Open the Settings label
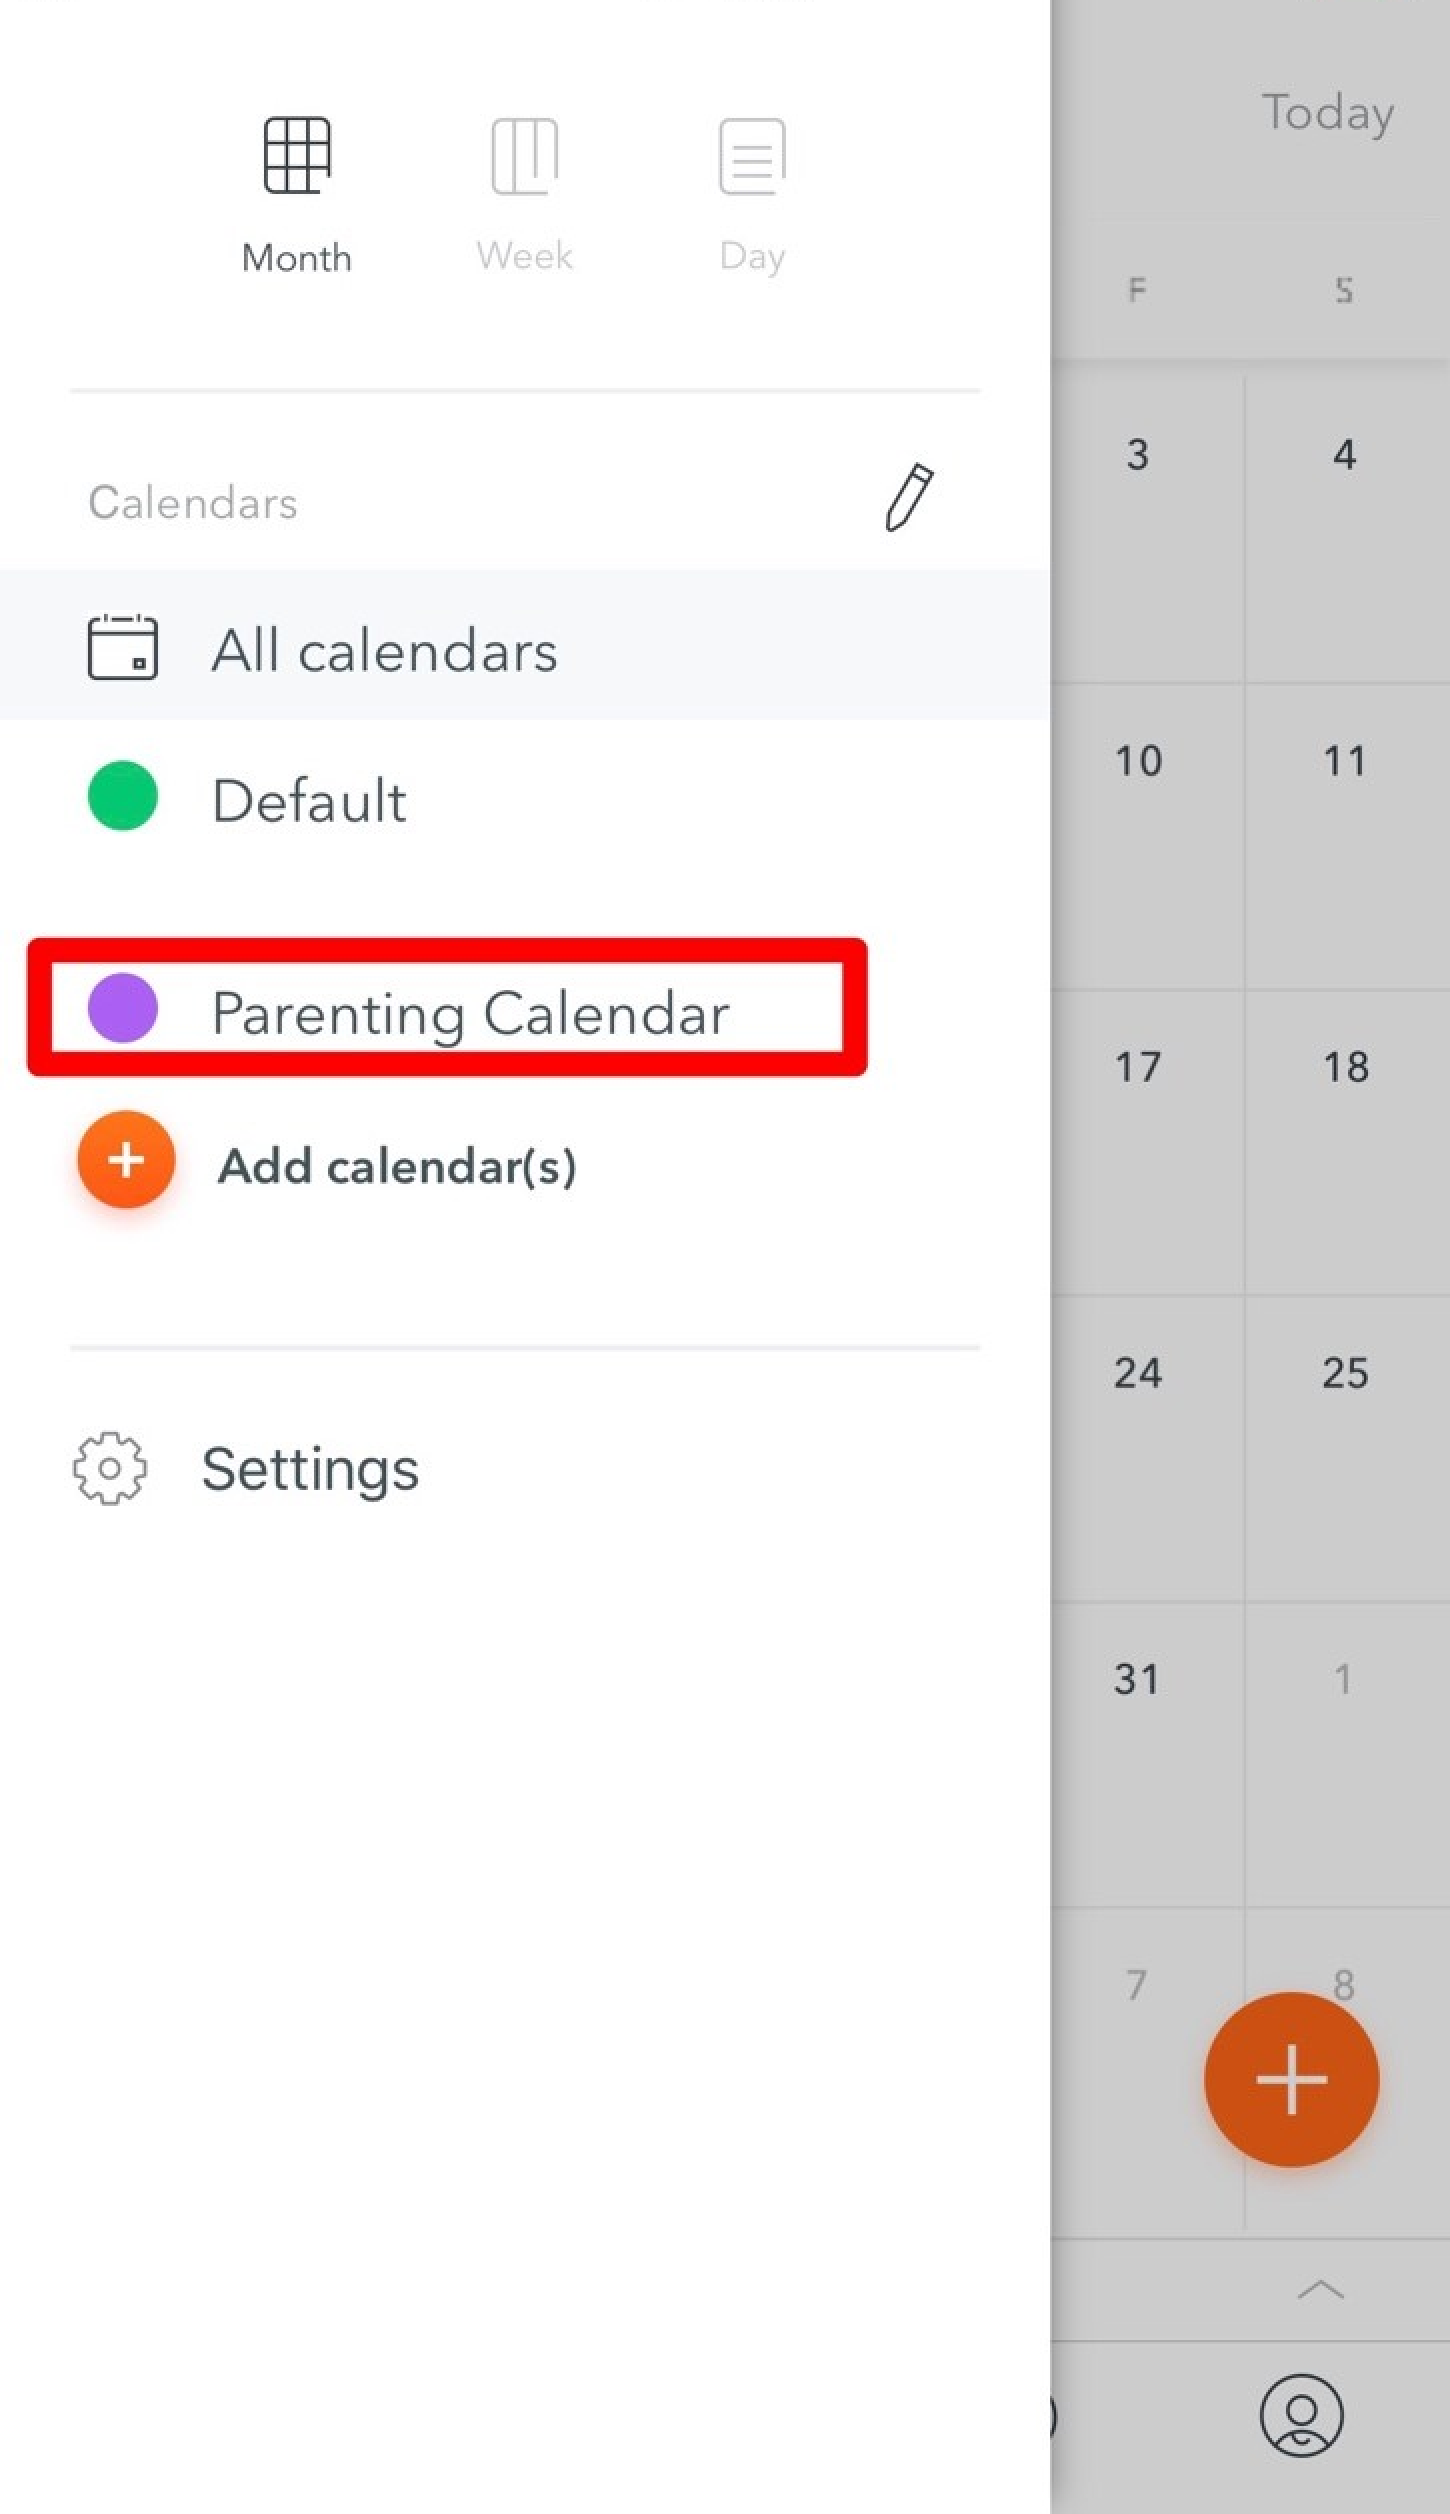This screenshot has height=2514, width=1450. tap(310, 1469)
